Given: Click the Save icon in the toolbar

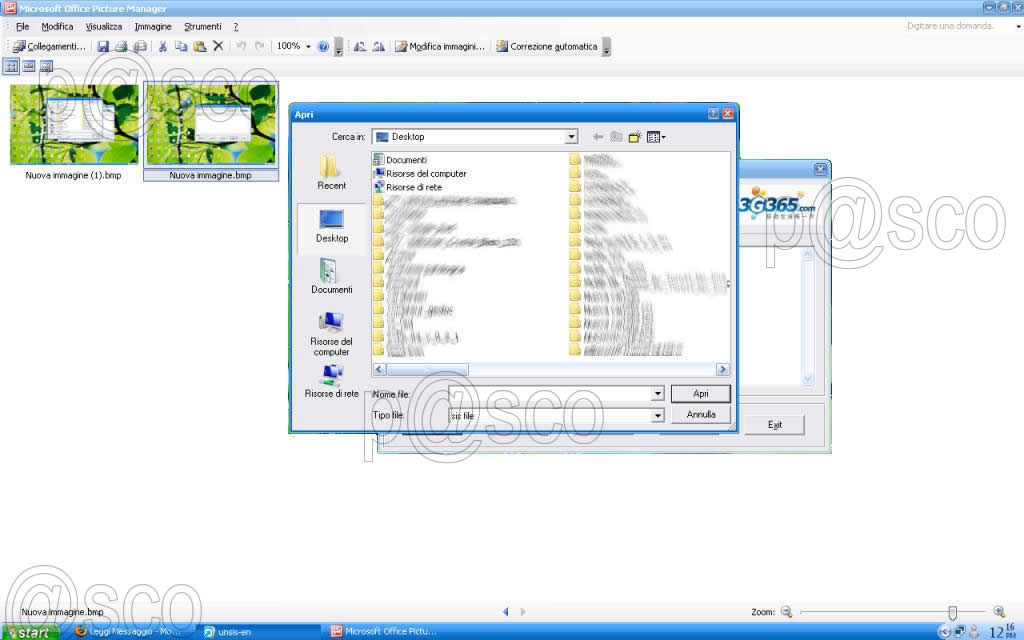Looking at the screenshot, I should (x=103, y=46).
